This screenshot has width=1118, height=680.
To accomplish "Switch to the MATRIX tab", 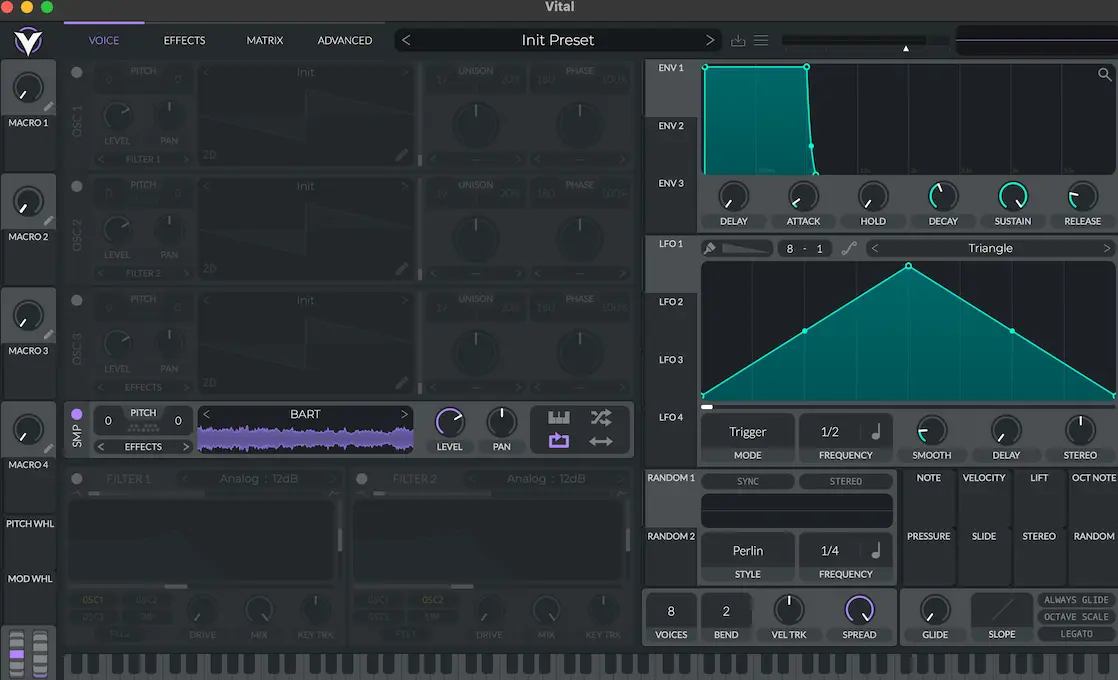I will (265, 41).
